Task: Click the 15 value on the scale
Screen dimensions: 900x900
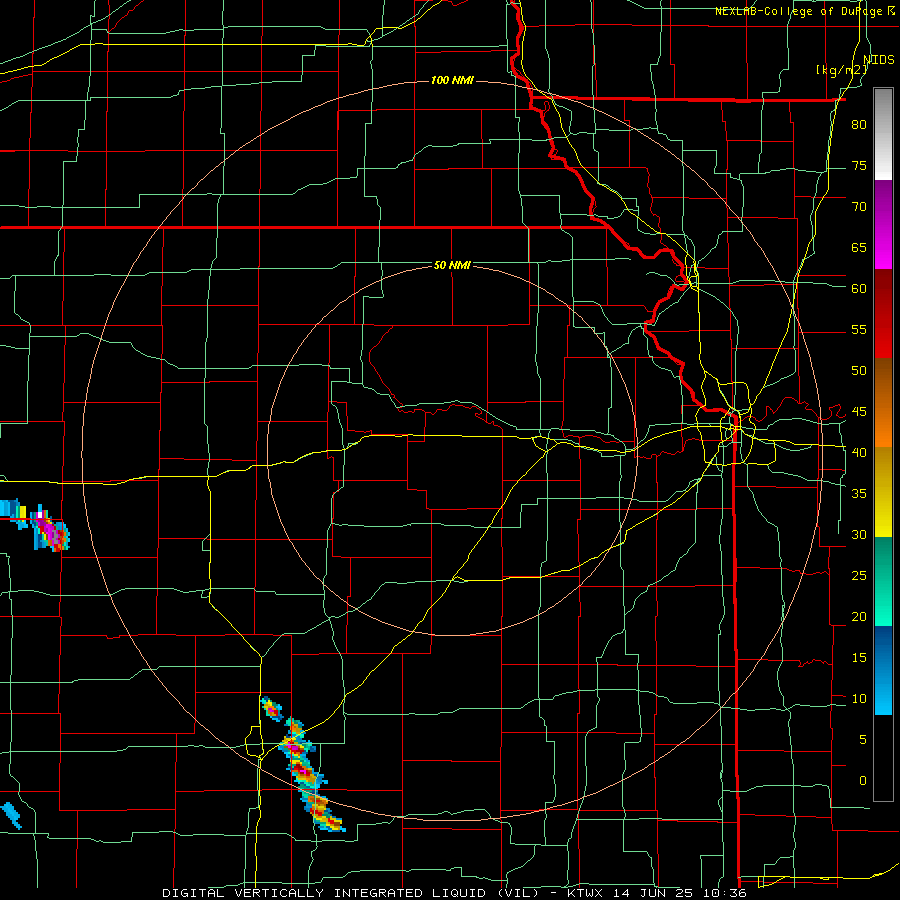Action: click(859, 658)
